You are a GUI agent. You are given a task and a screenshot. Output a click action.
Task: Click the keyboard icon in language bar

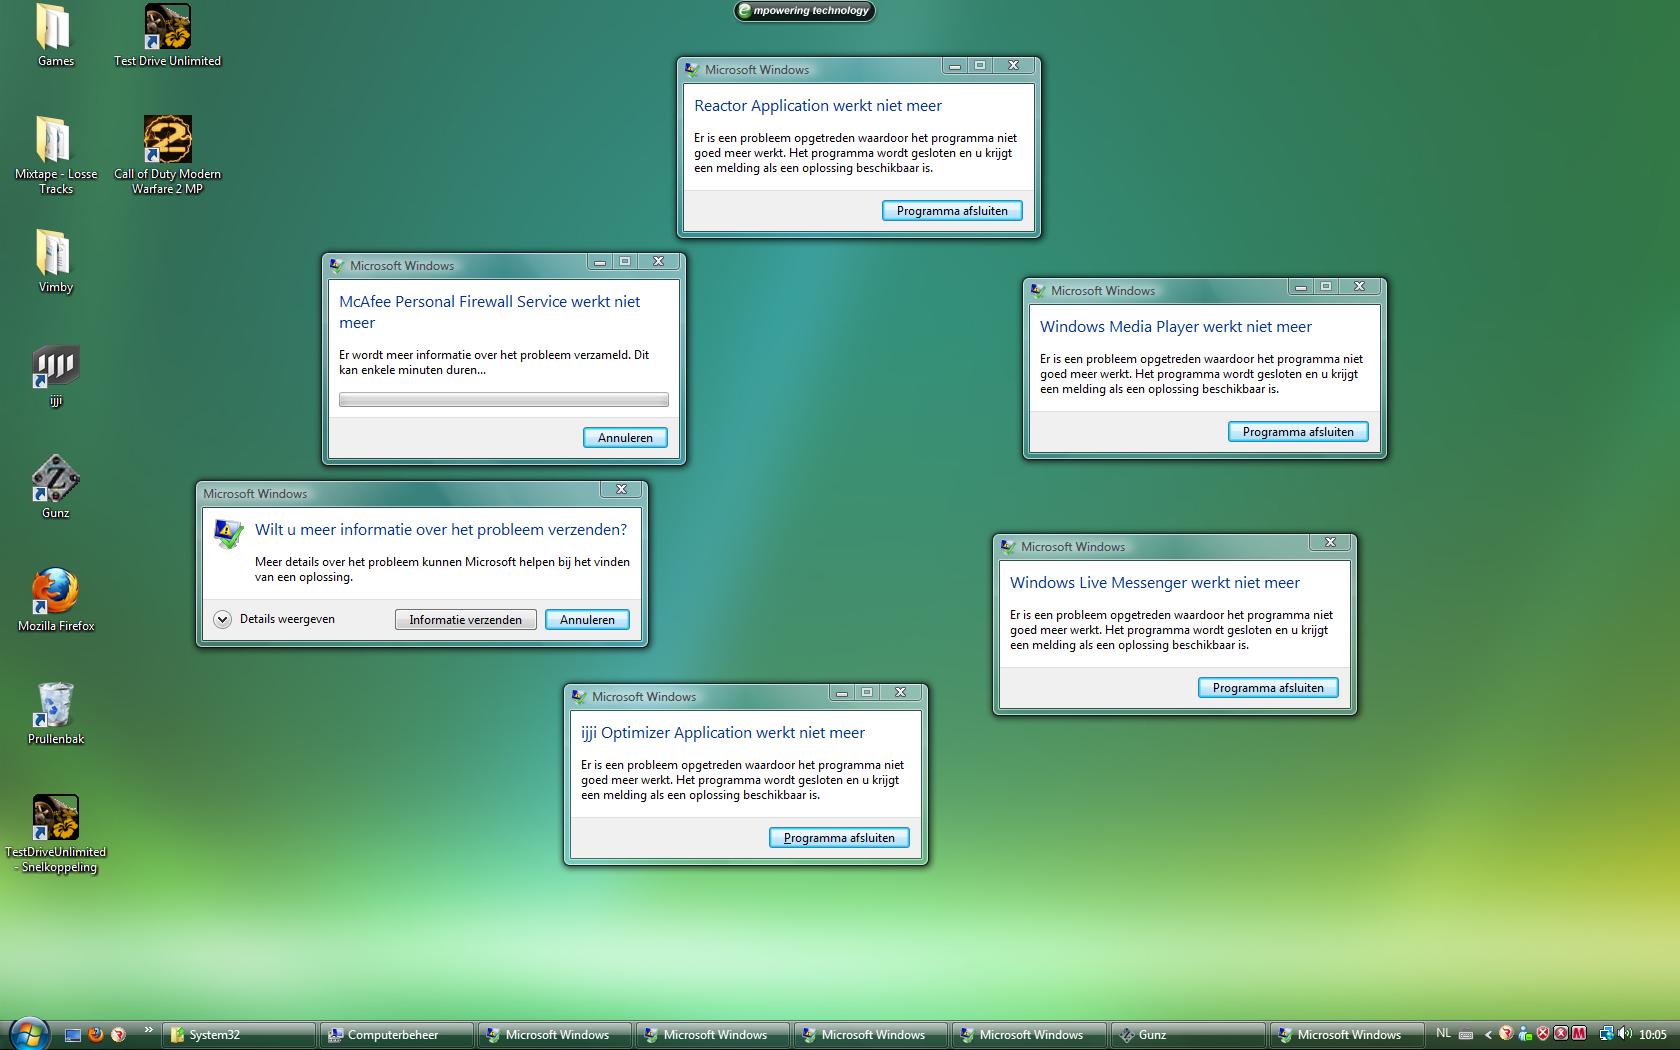coord(1466,1035)
